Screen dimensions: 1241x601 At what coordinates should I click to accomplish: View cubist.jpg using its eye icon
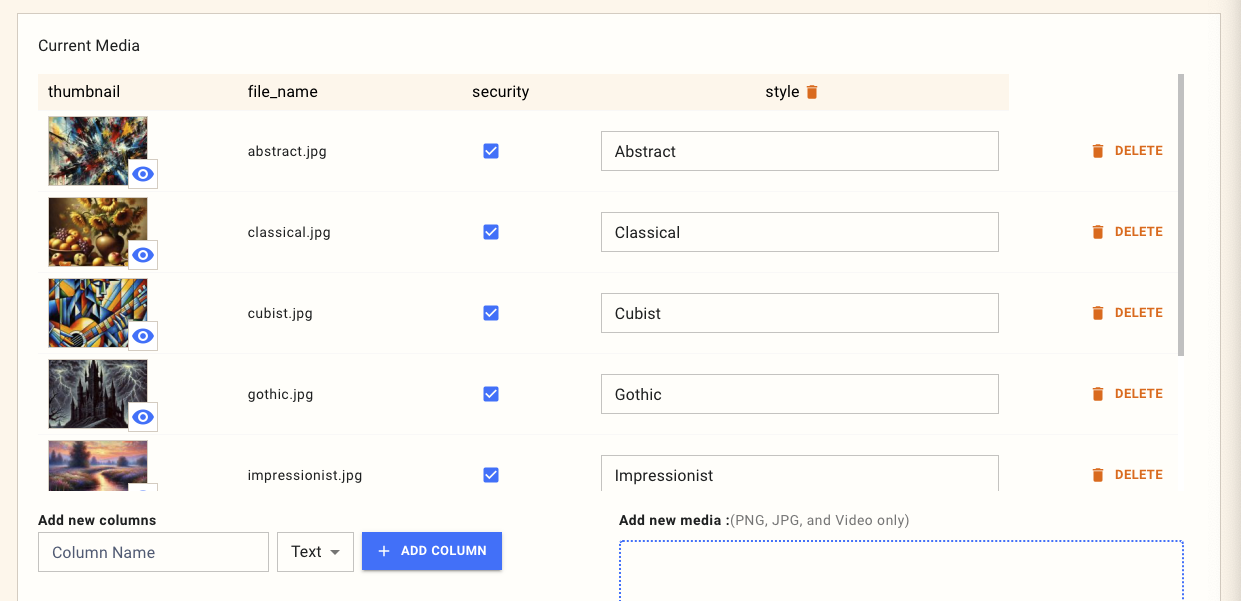tap(143, 336)
